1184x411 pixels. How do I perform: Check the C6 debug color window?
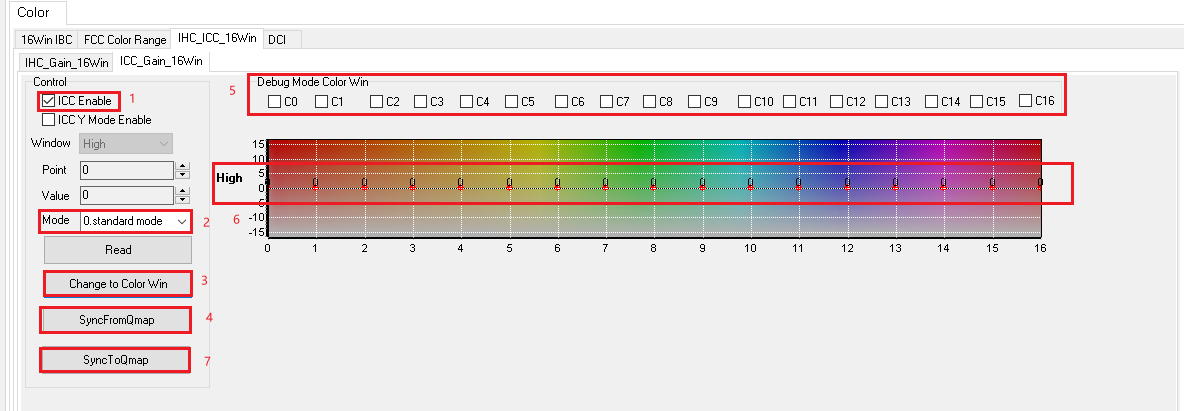pyautogui.click(x=561, y=101)
